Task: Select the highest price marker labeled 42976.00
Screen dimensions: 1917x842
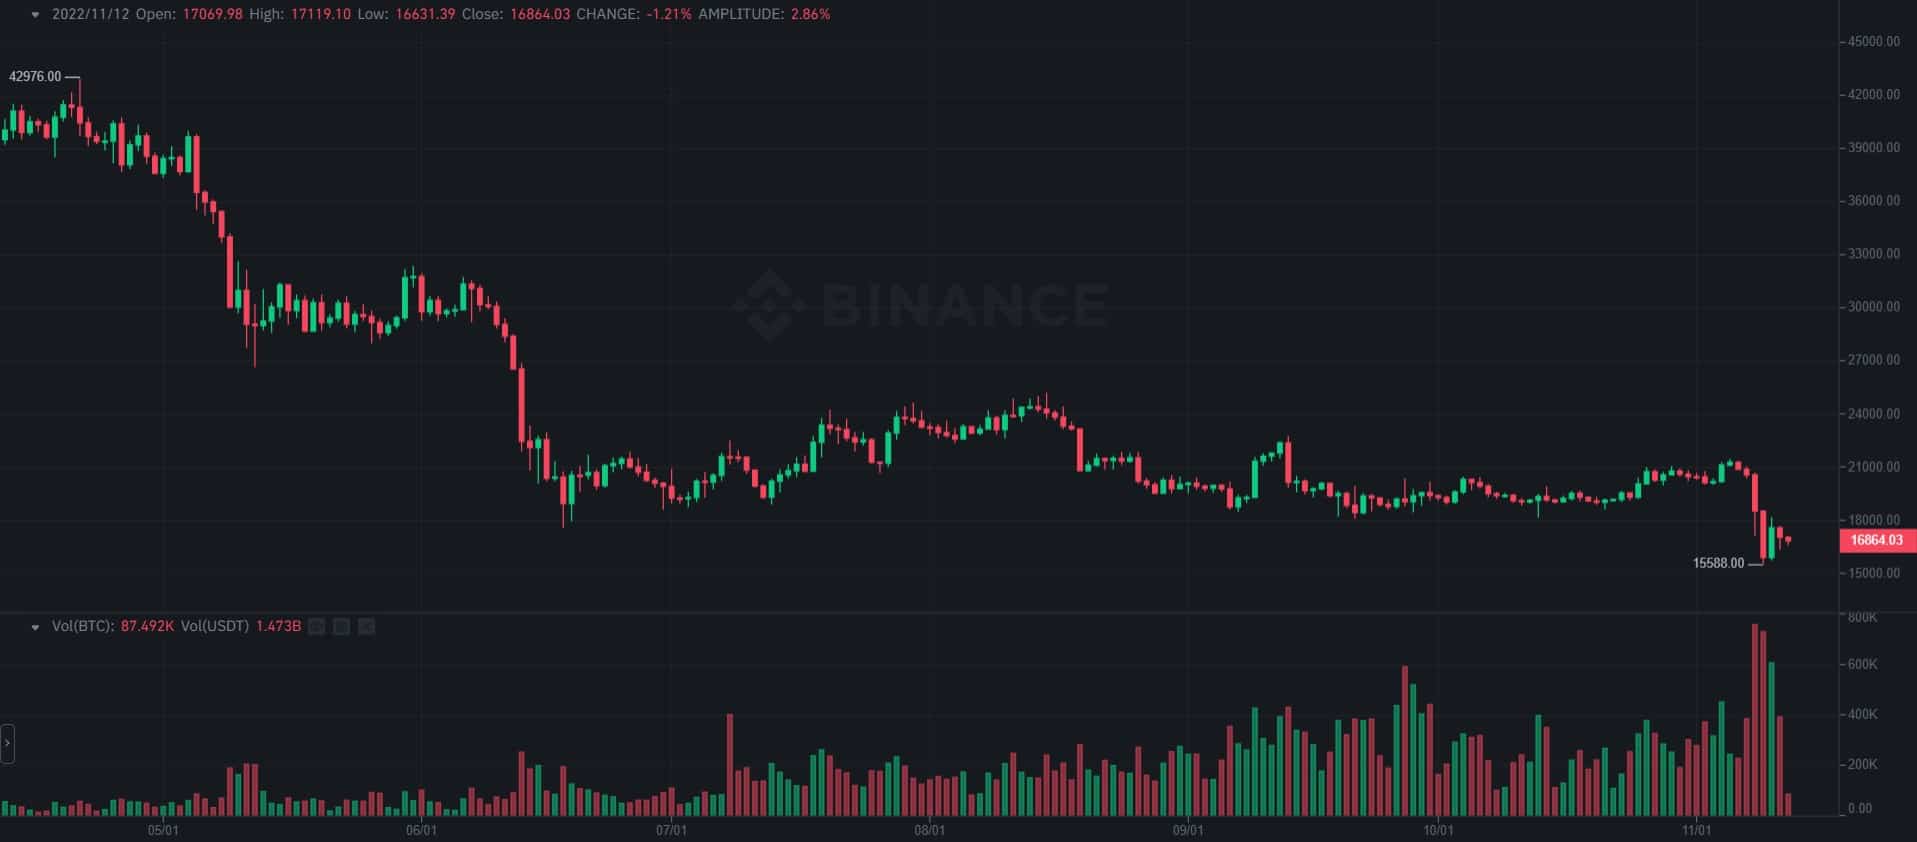Action: point(35,75)
